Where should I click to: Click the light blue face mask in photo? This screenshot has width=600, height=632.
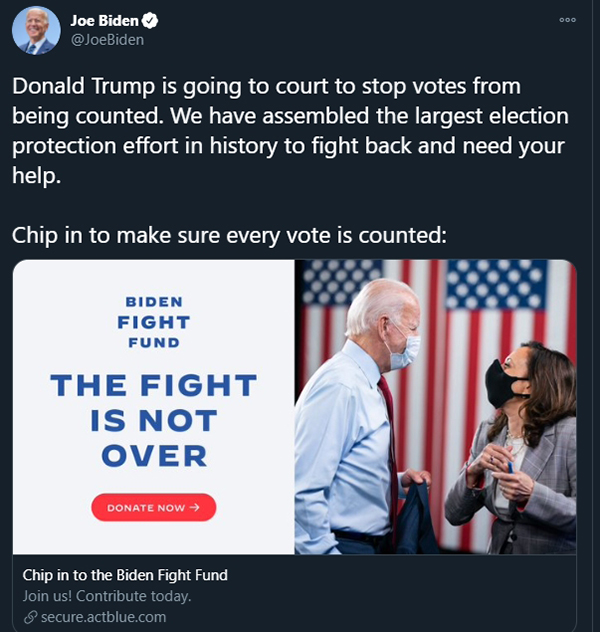tap(405, 351)
